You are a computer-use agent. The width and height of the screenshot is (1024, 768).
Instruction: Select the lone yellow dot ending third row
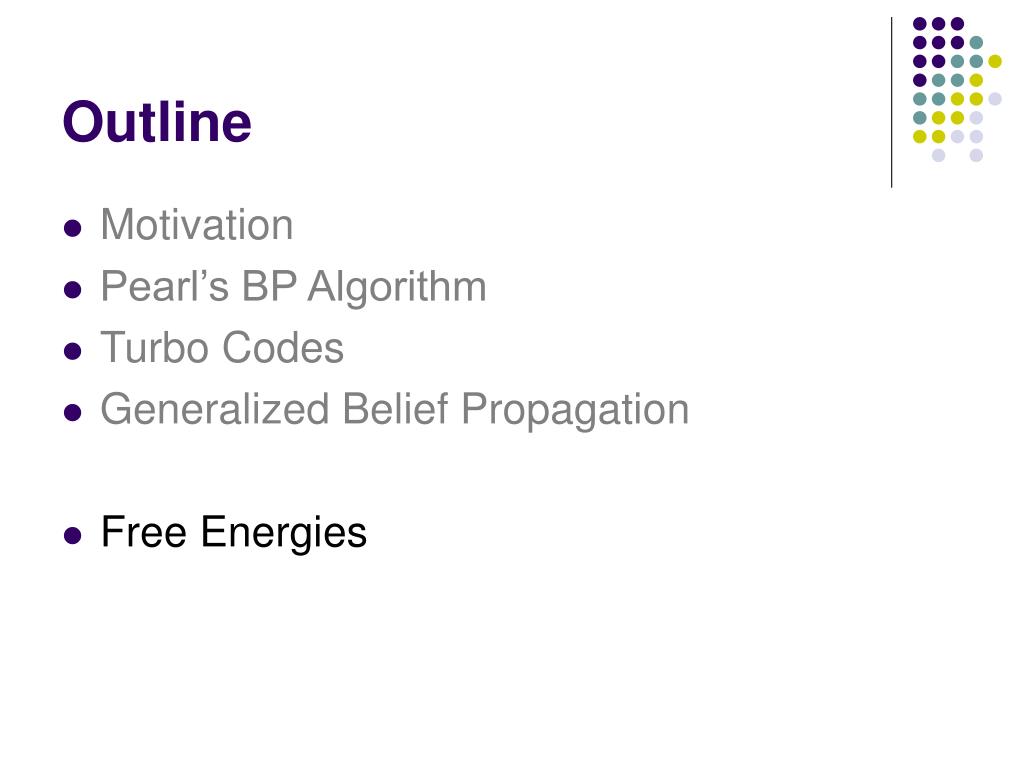pyautogui.click(x=995, y=61)
